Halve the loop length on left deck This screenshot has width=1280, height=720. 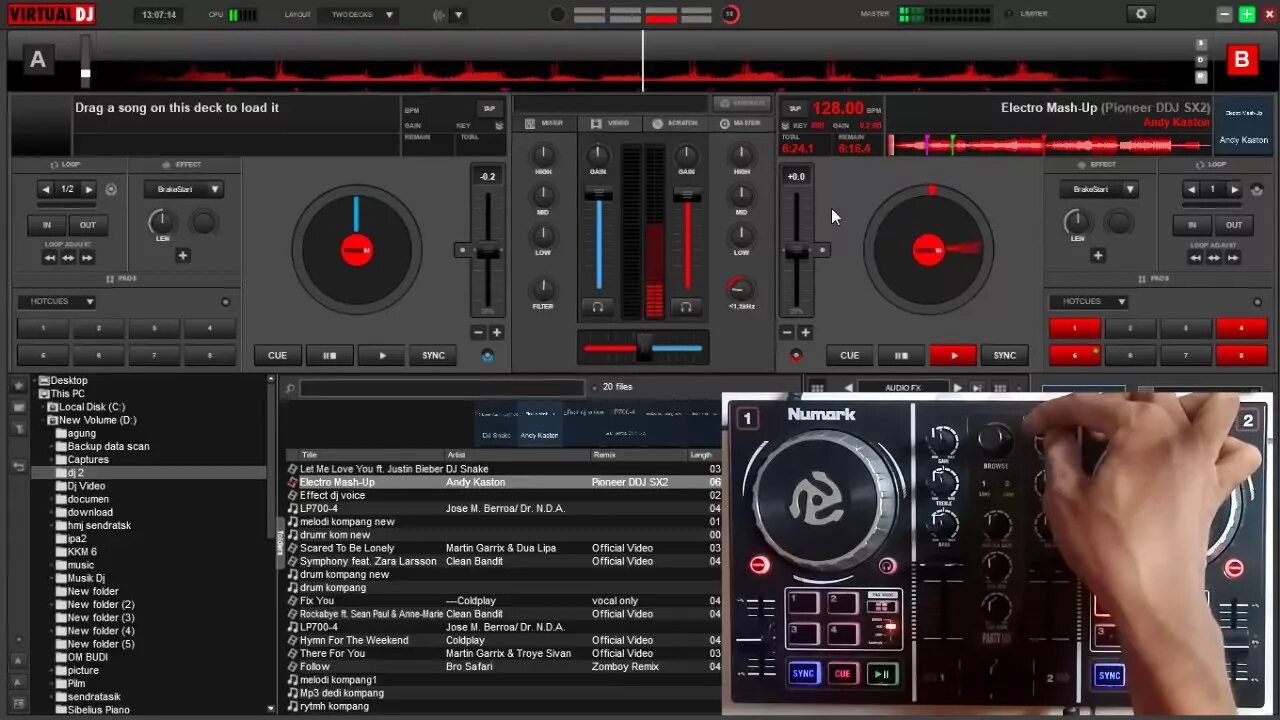click(x=46, y=189)
